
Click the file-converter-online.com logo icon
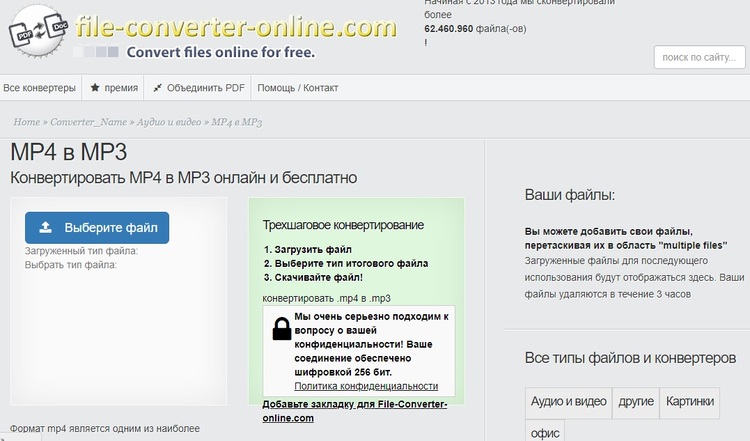point(38,30)
